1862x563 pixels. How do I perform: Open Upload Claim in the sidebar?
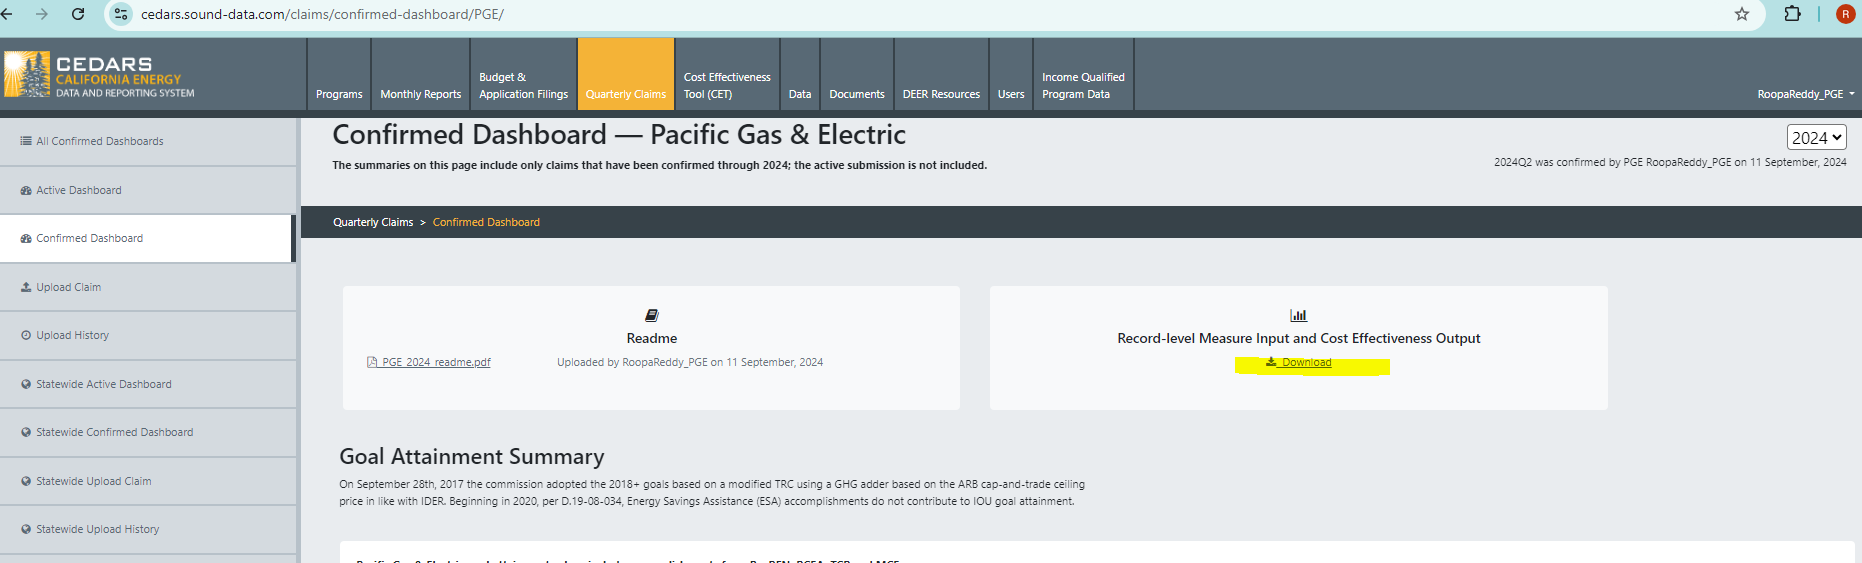68,287
